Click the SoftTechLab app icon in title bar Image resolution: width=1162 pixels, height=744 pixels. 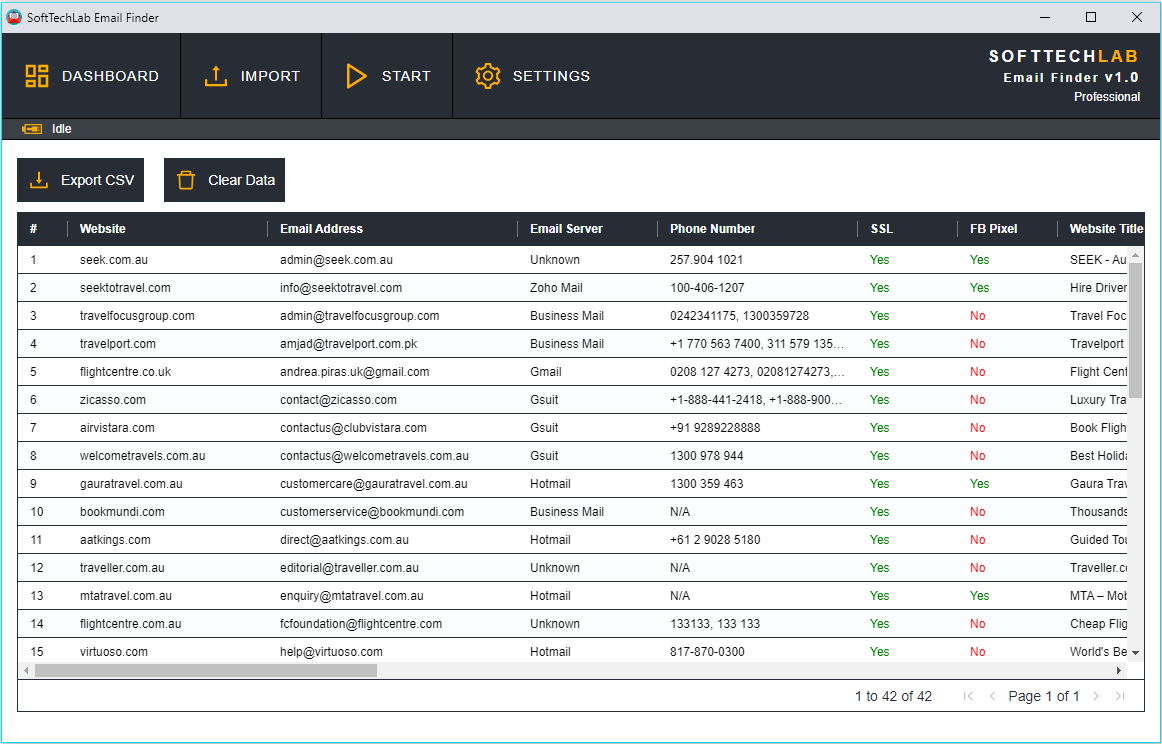click(x=14, y=17)
